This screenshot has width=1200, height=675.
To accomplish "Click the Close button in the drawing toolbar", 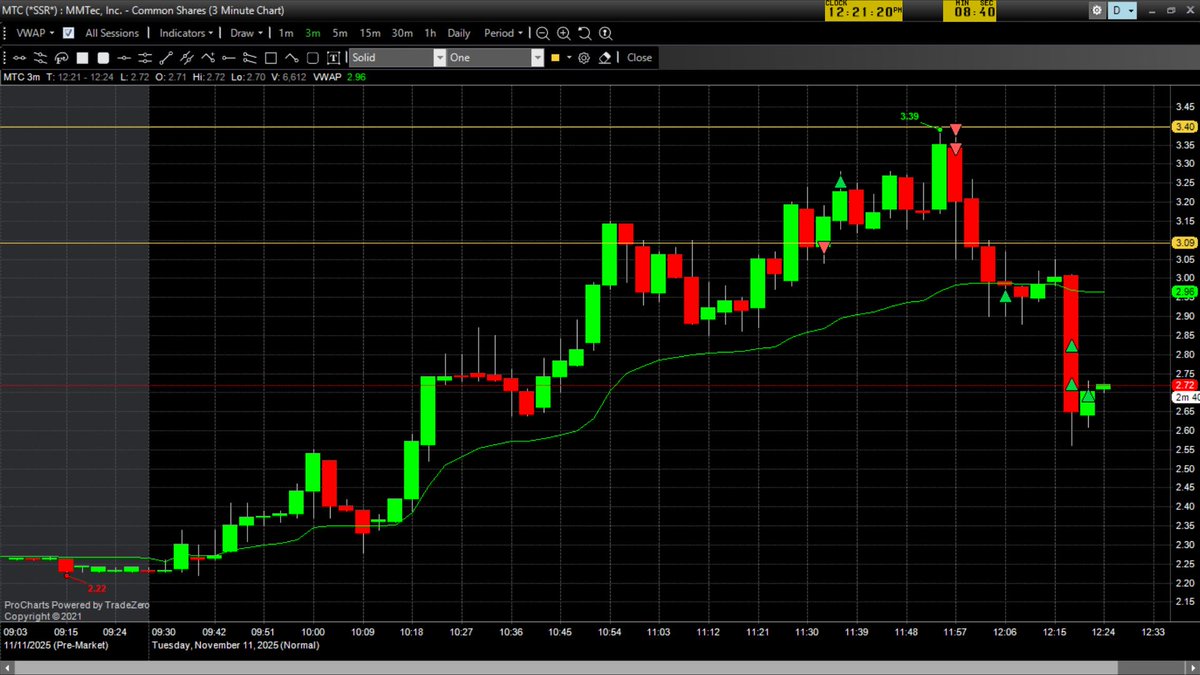I will point(638,57).
